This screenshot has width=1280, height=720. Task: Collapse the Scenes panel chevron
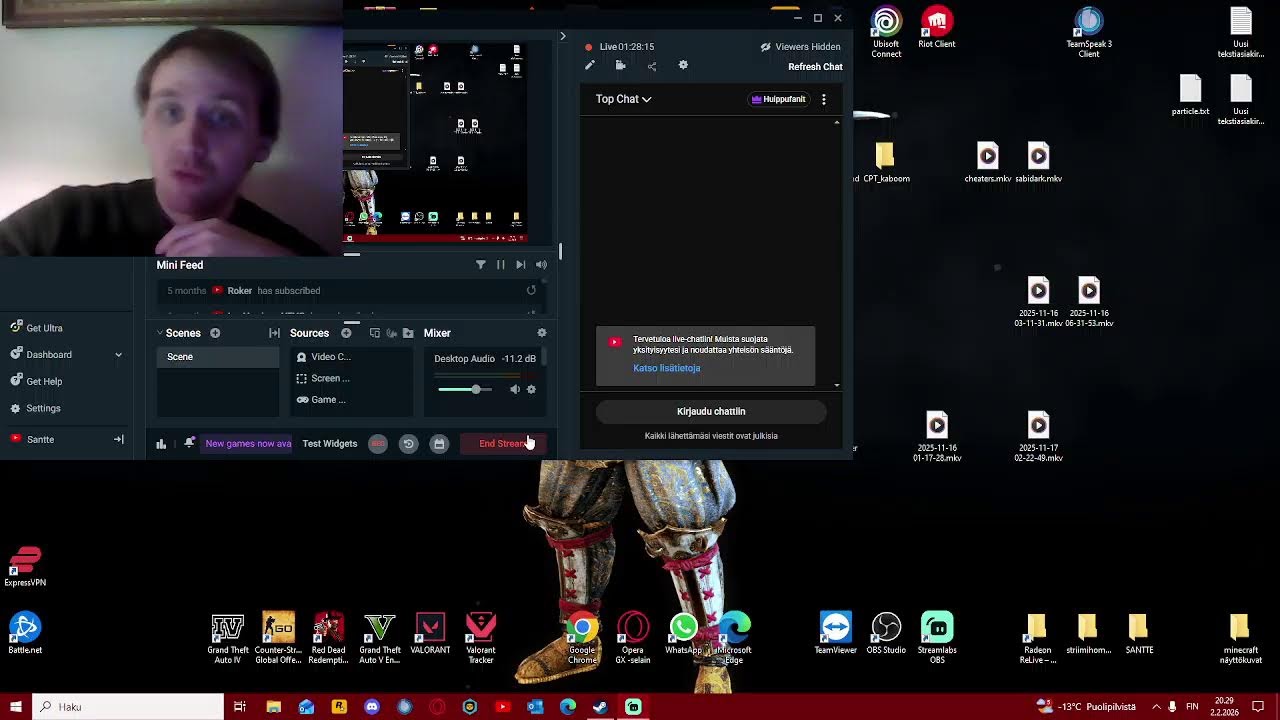click(159, 333)
